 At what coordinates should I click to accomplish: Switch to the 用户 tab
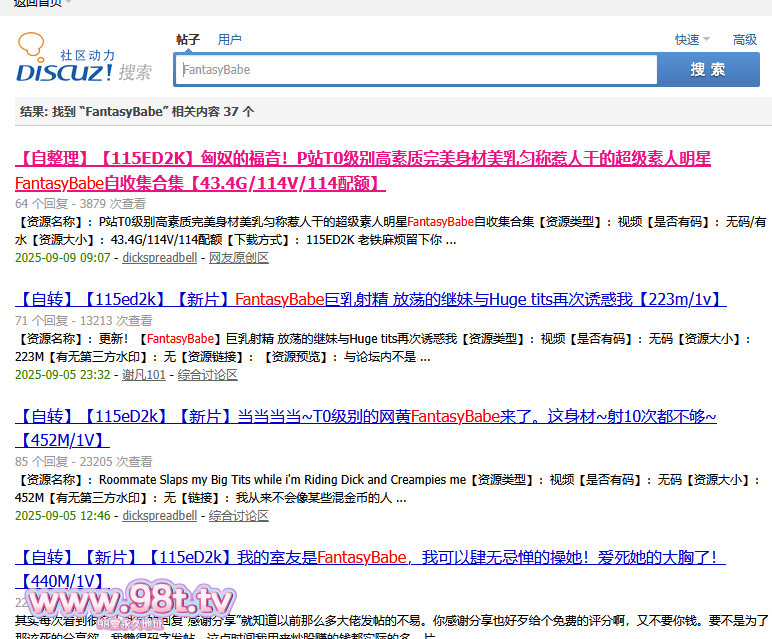[x=229, y=39]
